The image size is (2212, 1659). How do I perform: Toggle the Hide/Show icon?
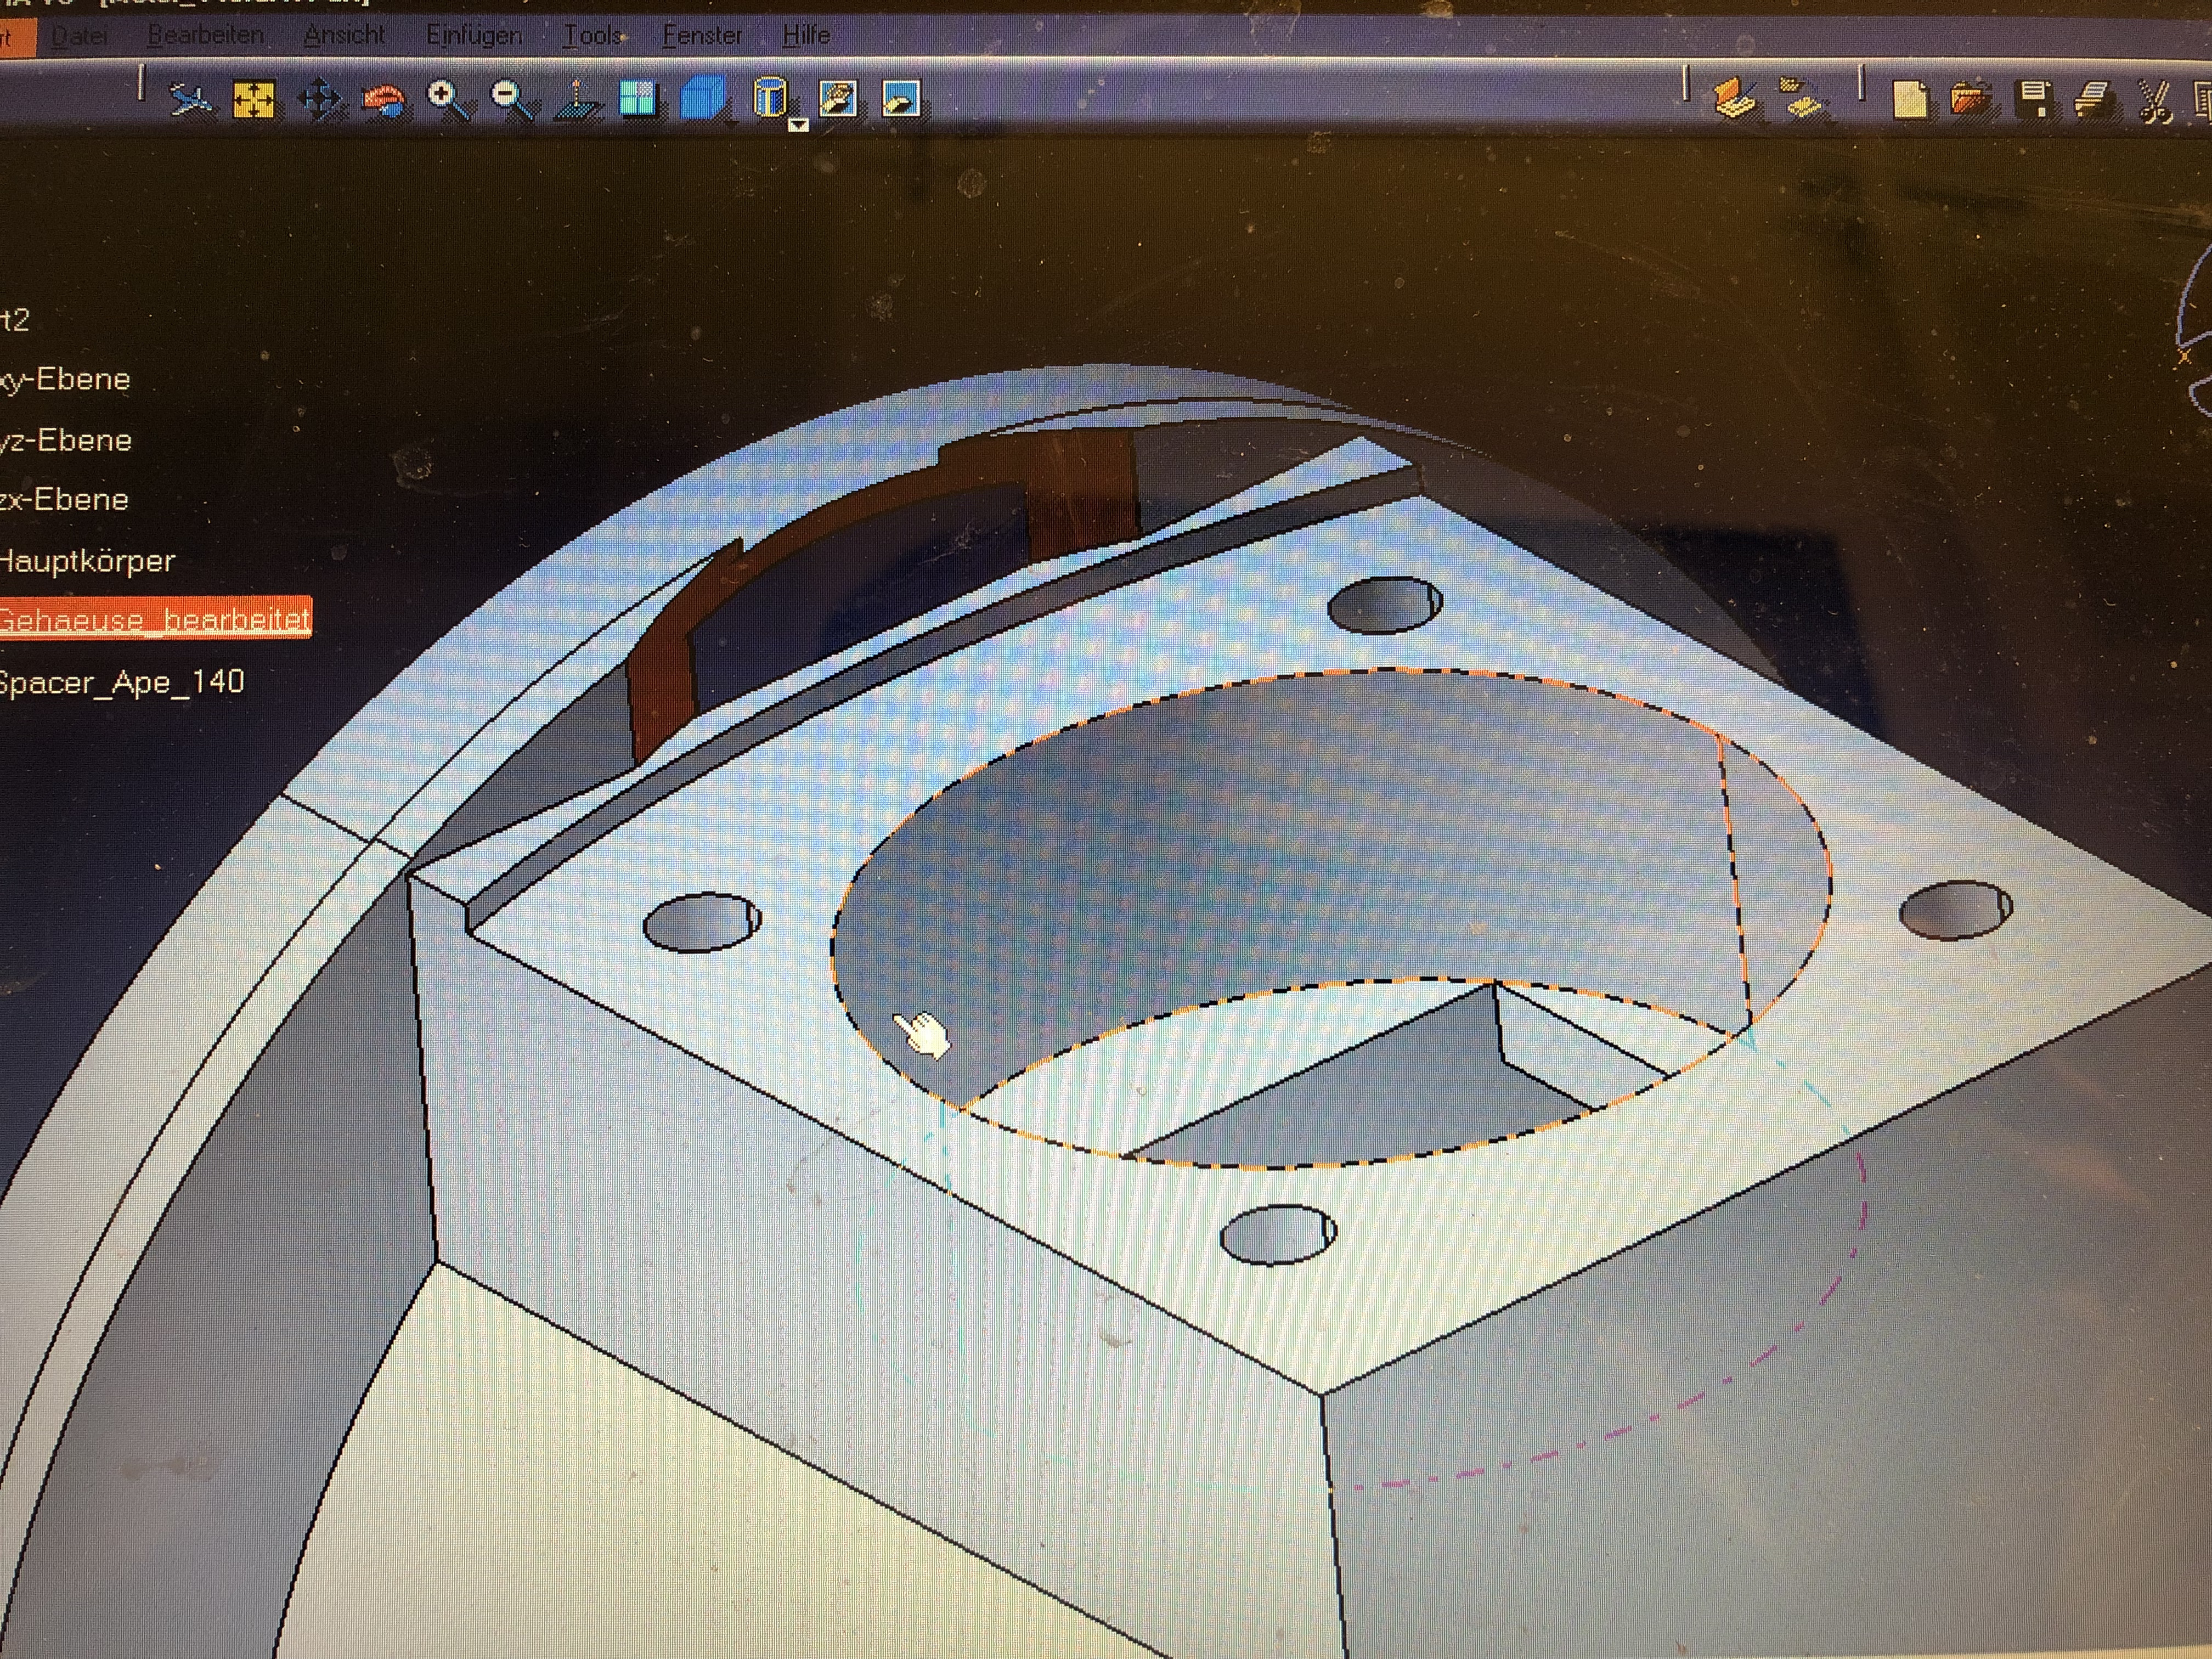(838, 99)
